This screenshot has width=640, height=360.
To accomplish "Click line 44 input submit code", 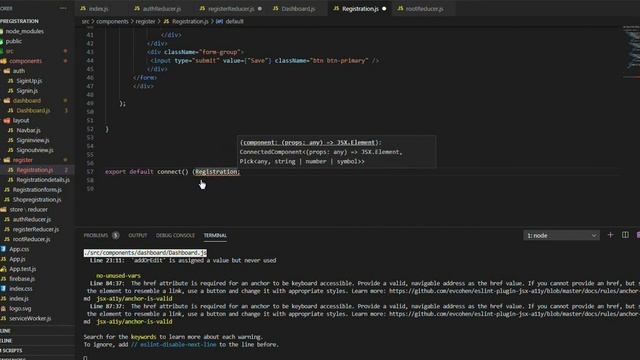I will 264,61.
